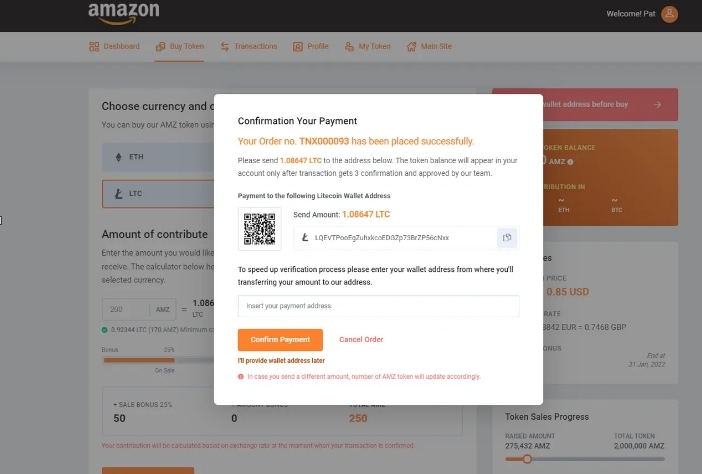
Task: Click the Ethereum diamond icon
Action: [x=119, y=157]
